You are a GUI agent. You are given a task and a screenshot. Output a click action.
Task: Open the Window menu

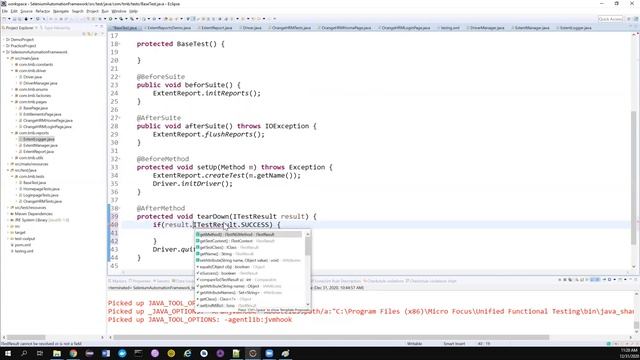pyautogui.click(x=119, y=11)
